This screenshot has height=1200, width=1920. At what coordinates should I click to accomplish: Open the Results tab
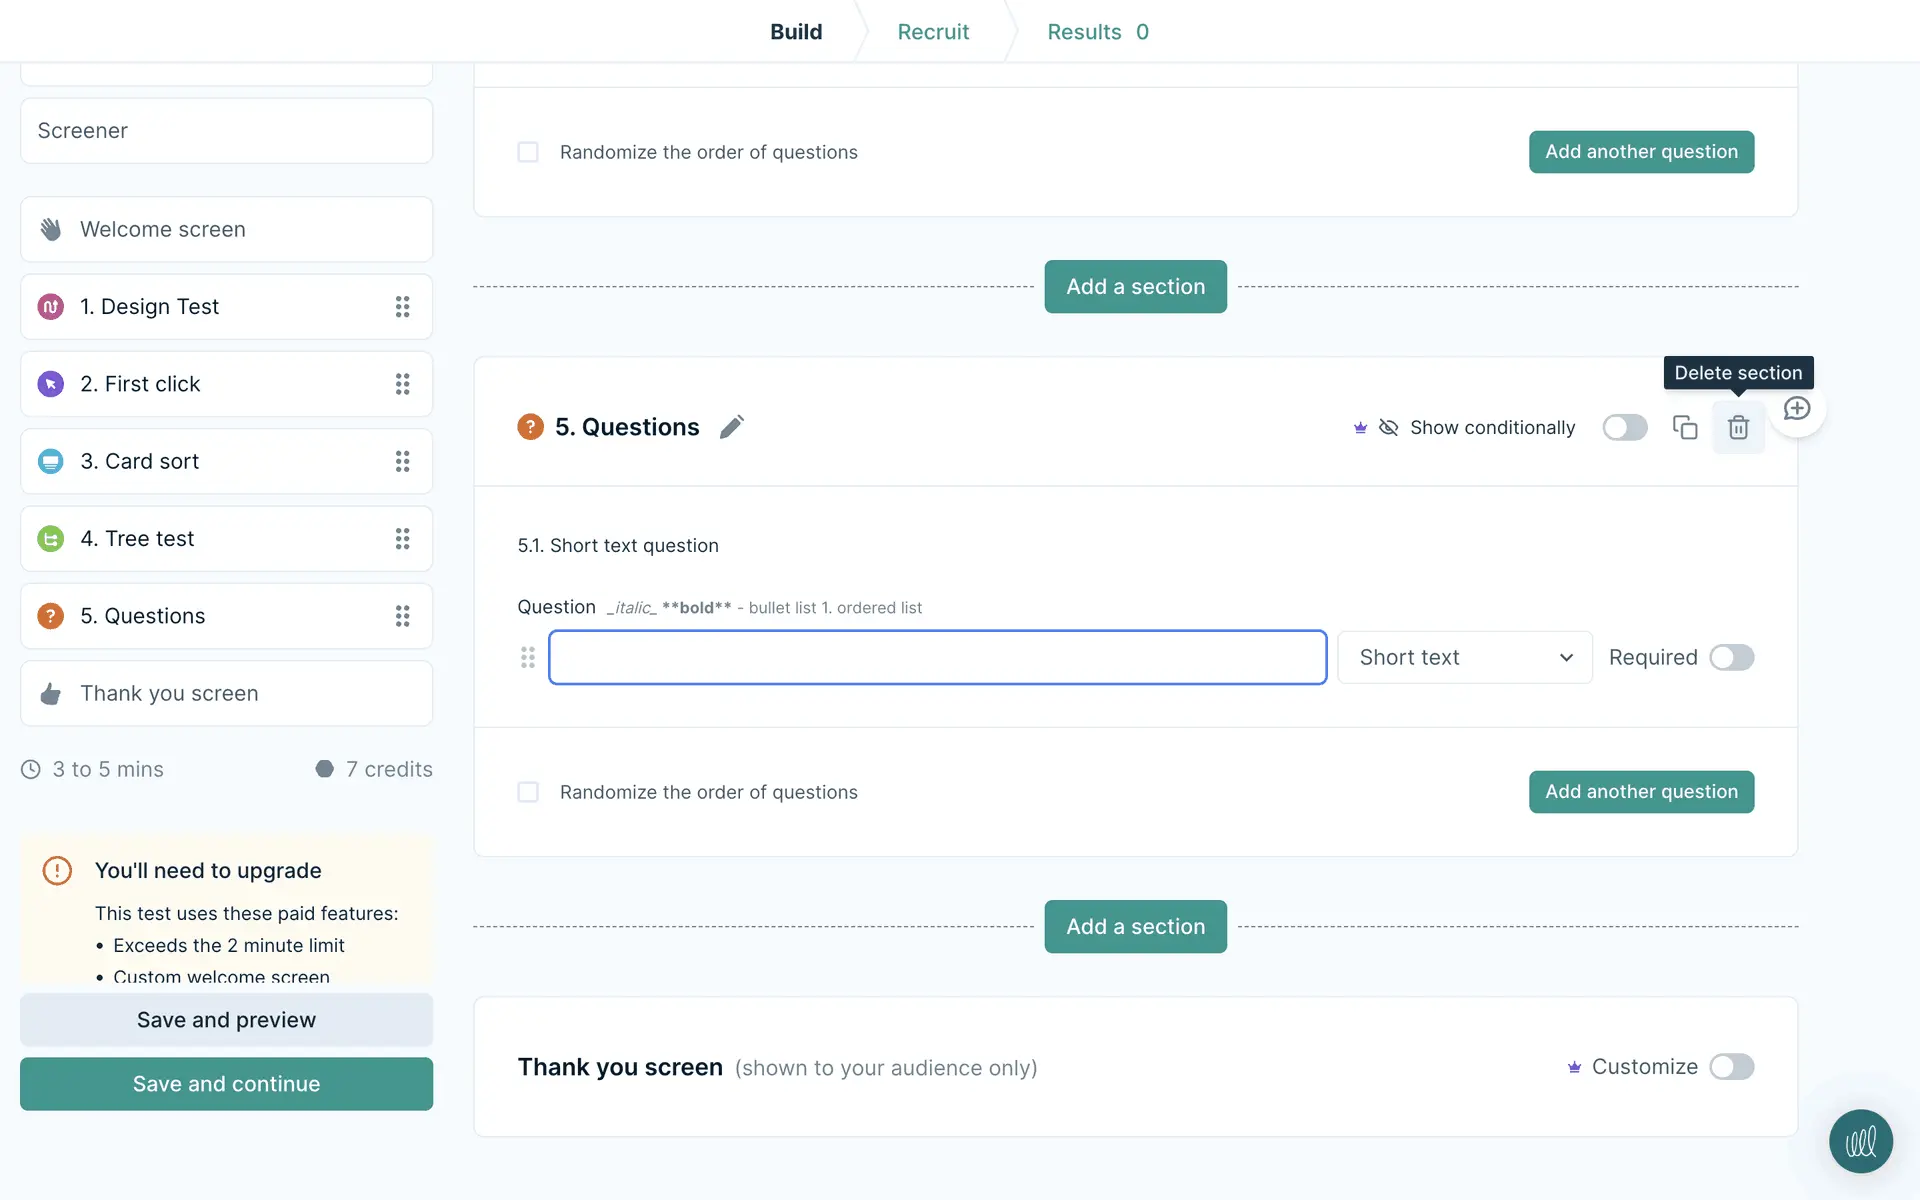(x=1097, y=32)
